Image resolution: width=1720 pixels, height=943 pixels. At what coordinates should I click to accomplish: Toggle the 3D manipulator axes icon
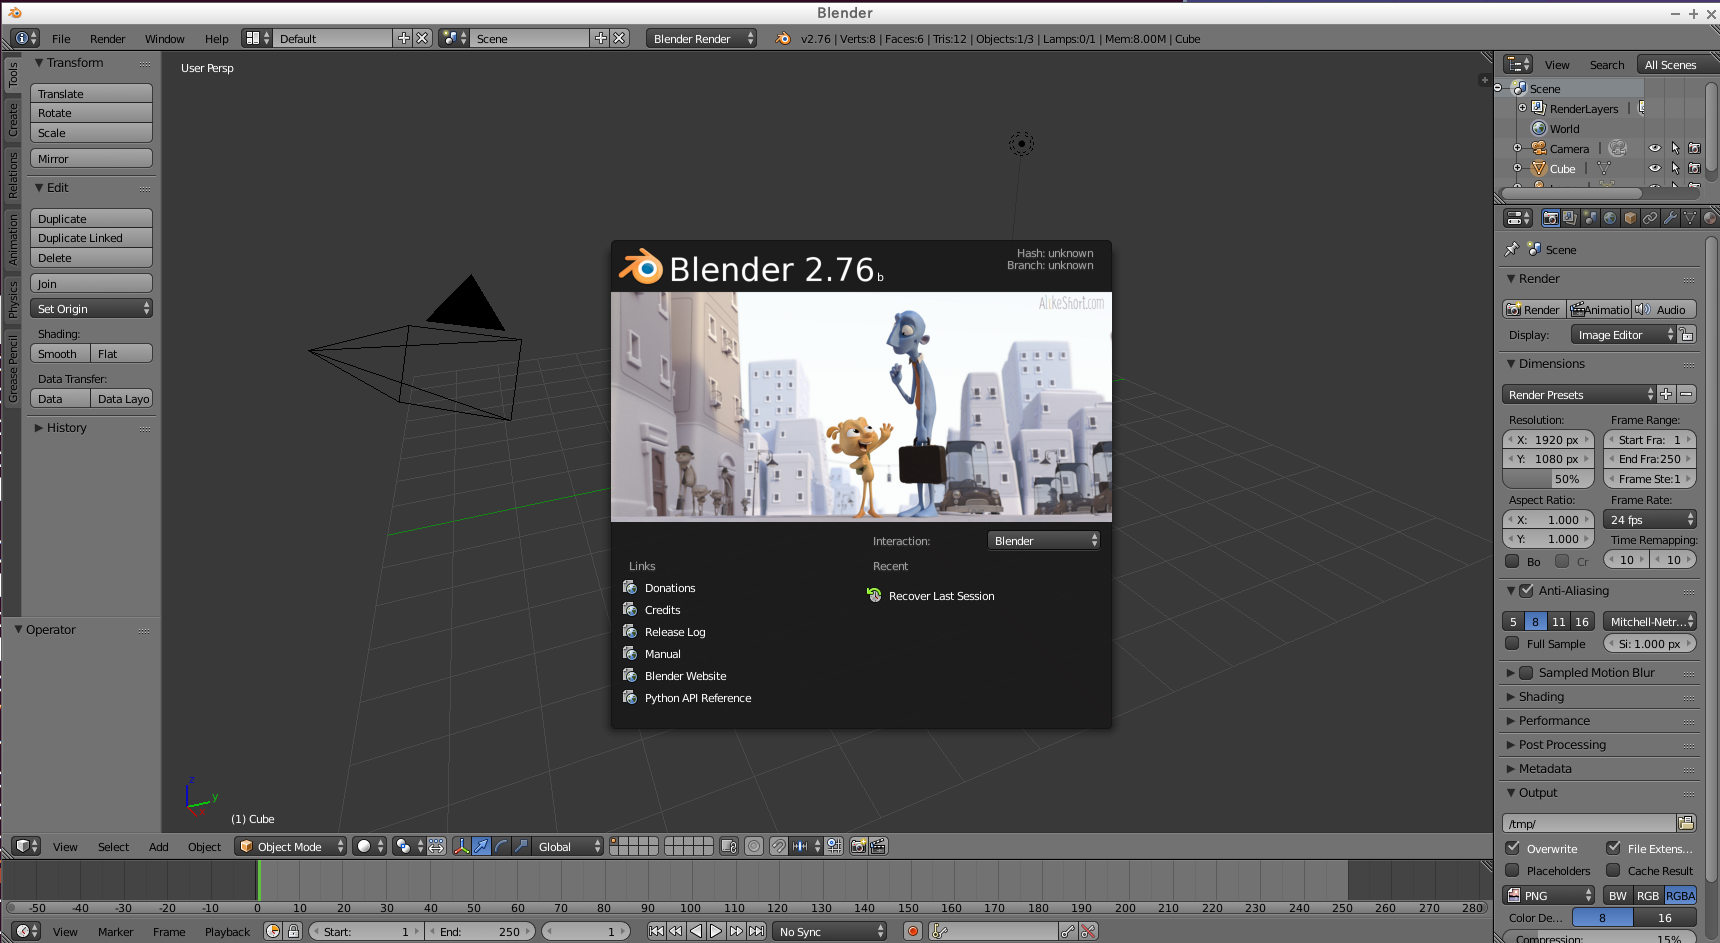461,846
